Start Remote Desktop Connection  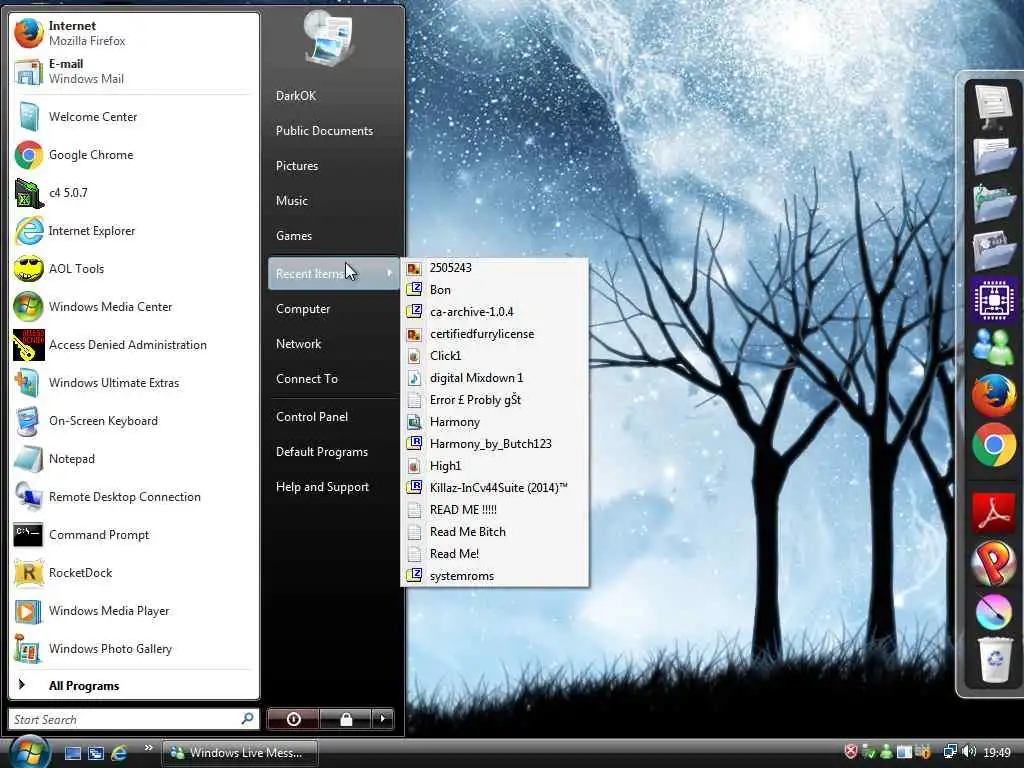[x=134, y=496]
